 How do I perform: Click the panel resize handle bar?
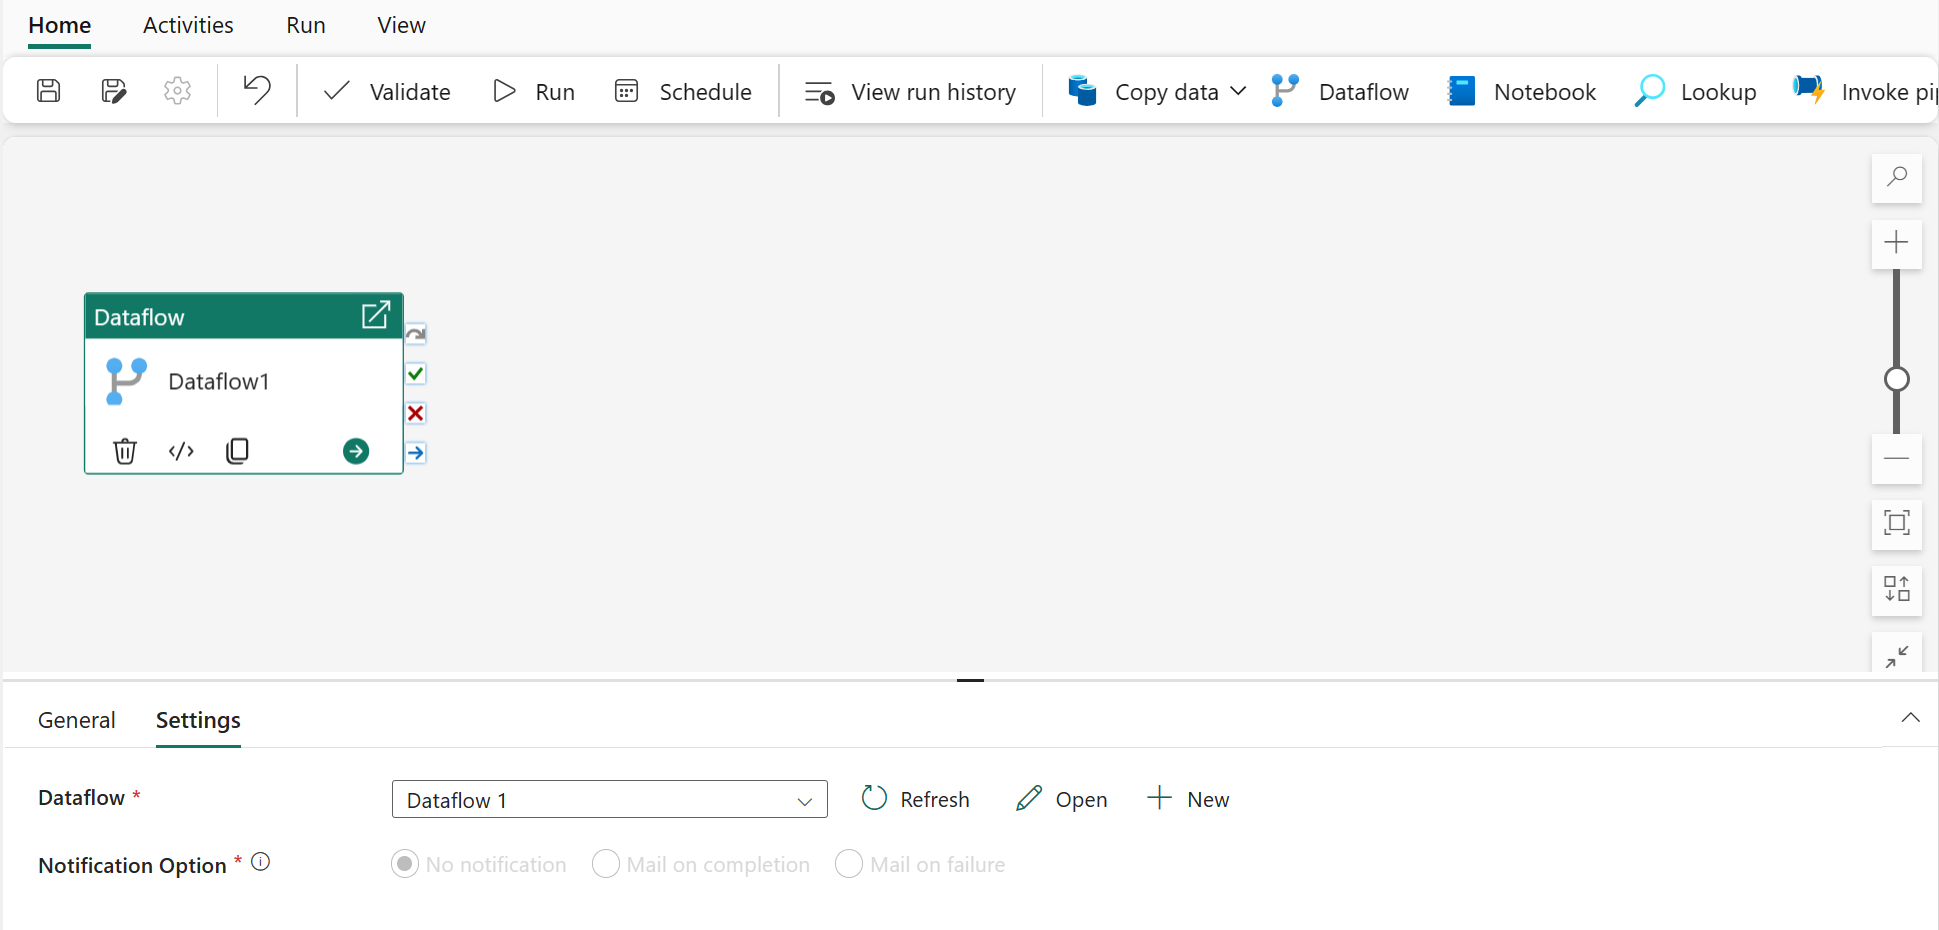(970, 680)
